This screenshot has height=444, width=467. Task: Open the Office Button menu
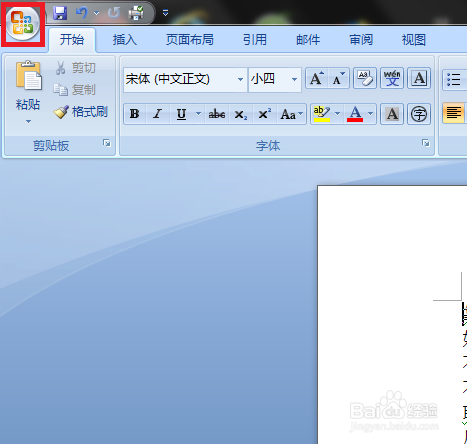(x=23, y=23)
